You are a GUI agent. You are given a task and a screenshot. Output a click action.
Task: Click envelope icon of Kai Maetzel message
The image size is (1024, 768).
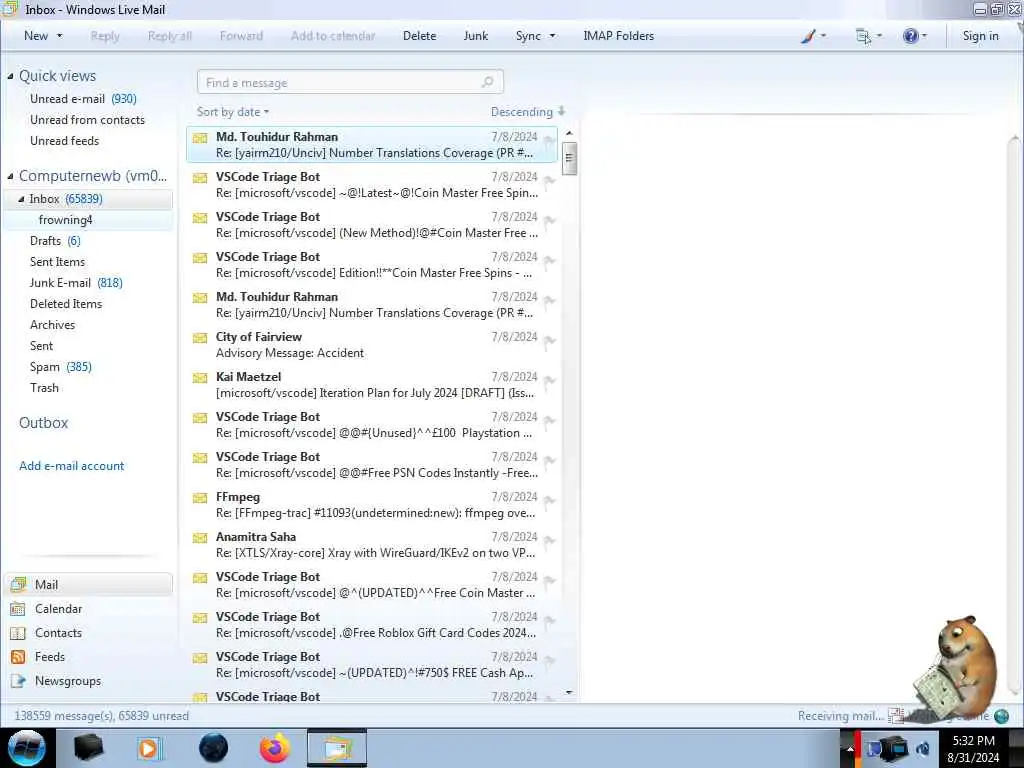[200, 377]
